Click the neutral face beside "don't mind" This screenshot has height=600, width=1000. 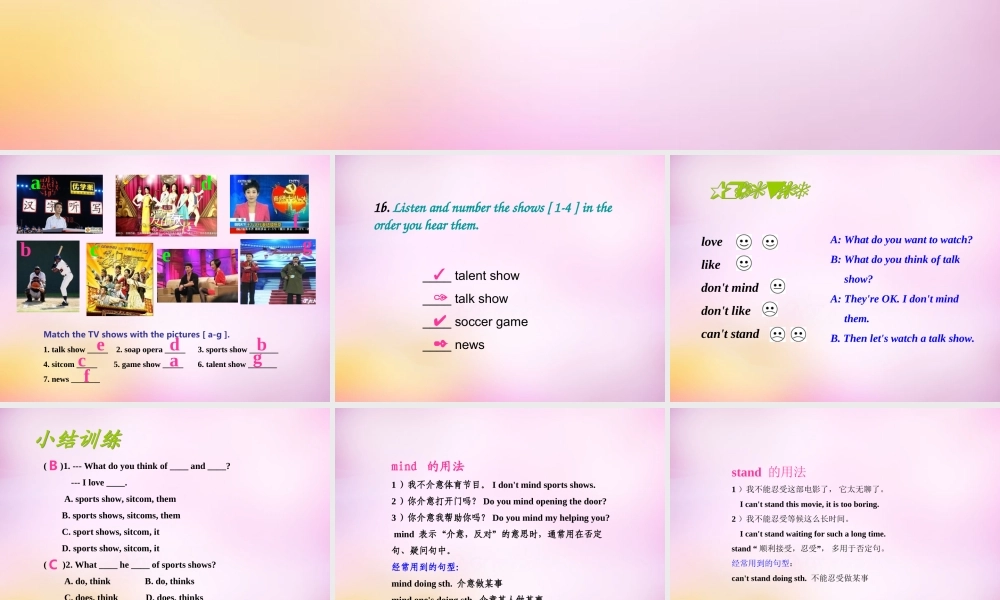(x=778, y=286)
